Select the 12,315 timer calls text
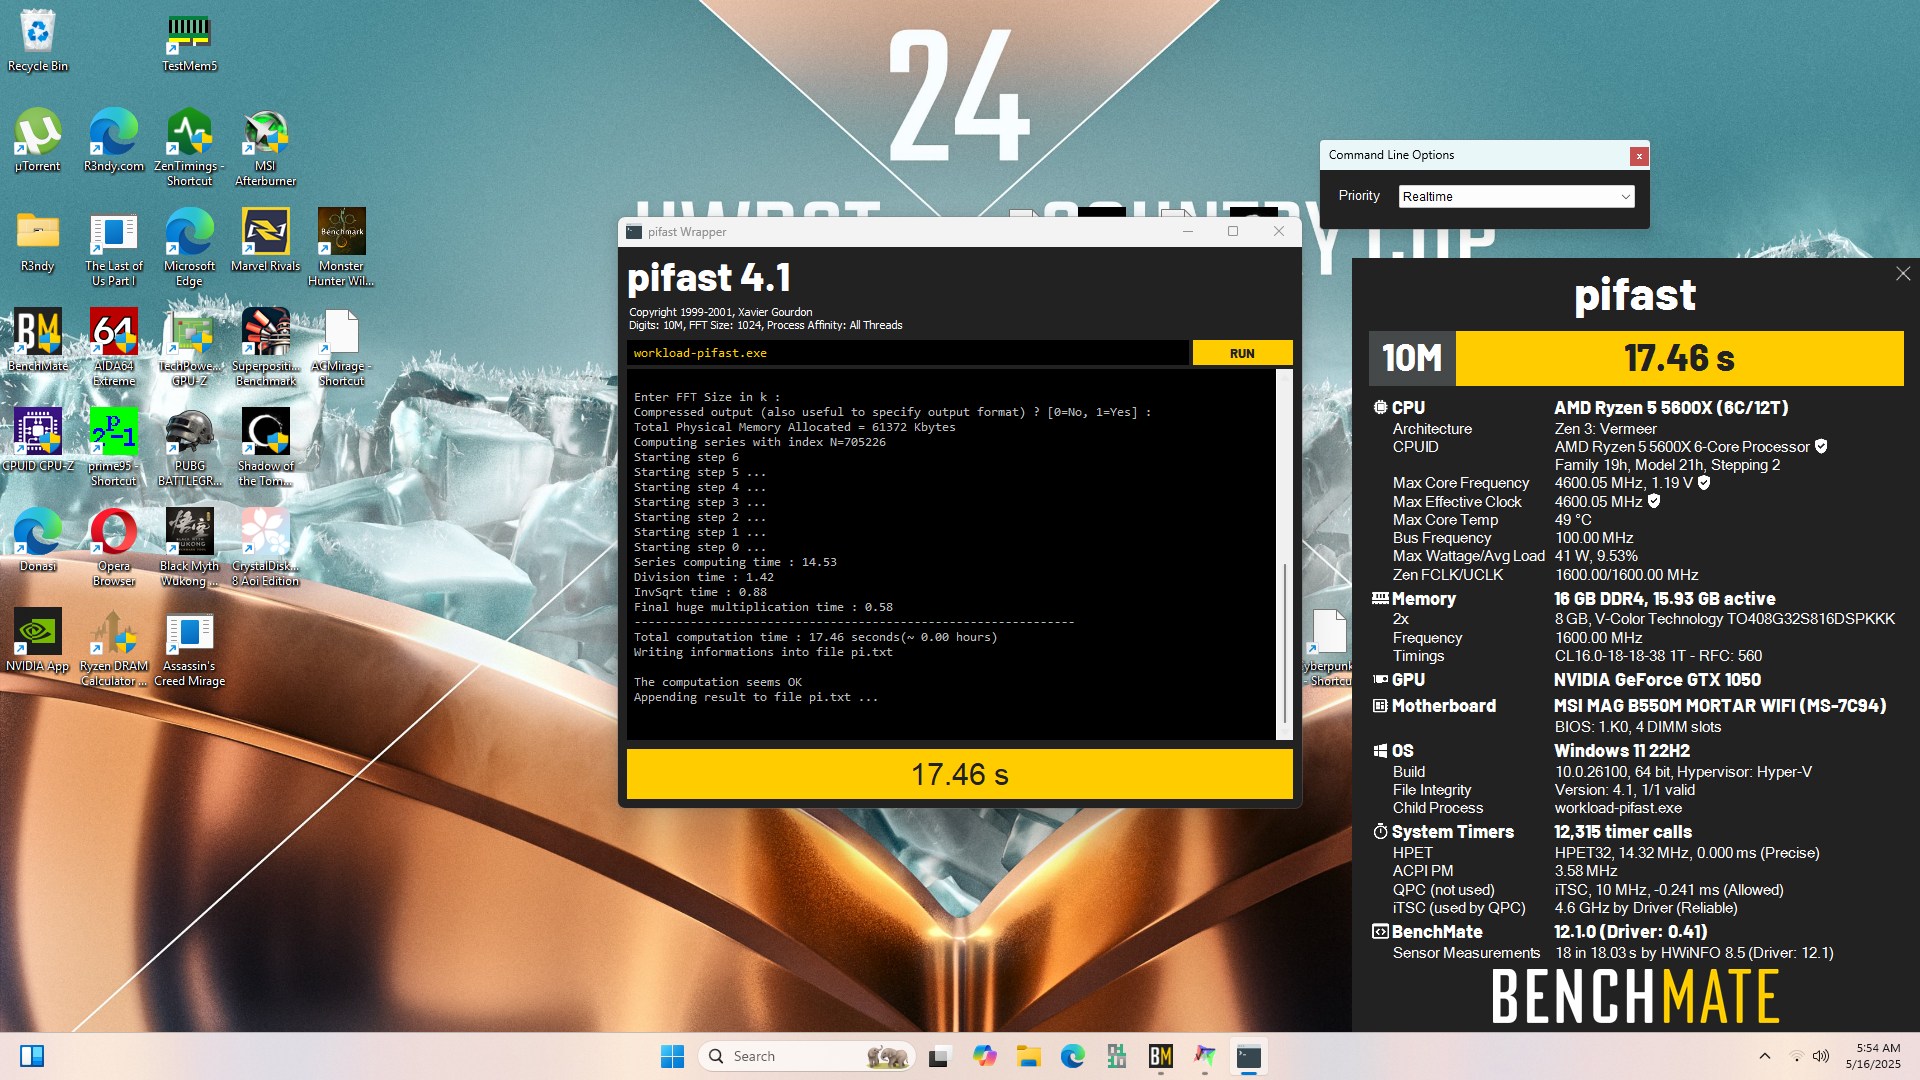Viewport: 1920px width, 1080px height. coord(1623,832)
